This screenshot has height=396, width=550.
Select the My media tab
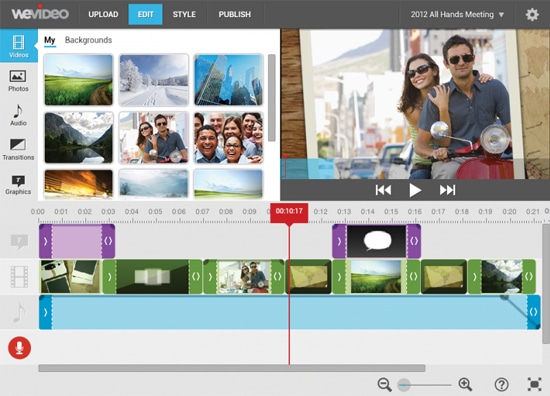[49, 40]
